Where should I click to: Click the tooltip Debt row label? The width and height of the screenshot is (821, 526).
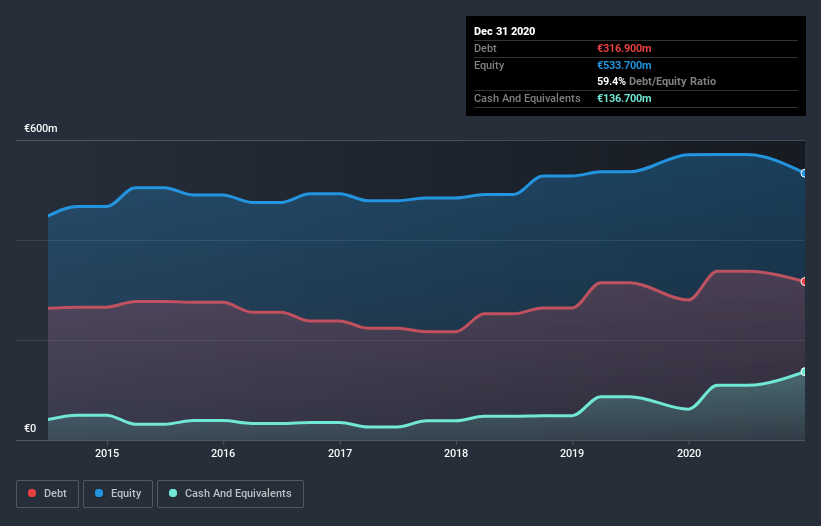[485, 48]
